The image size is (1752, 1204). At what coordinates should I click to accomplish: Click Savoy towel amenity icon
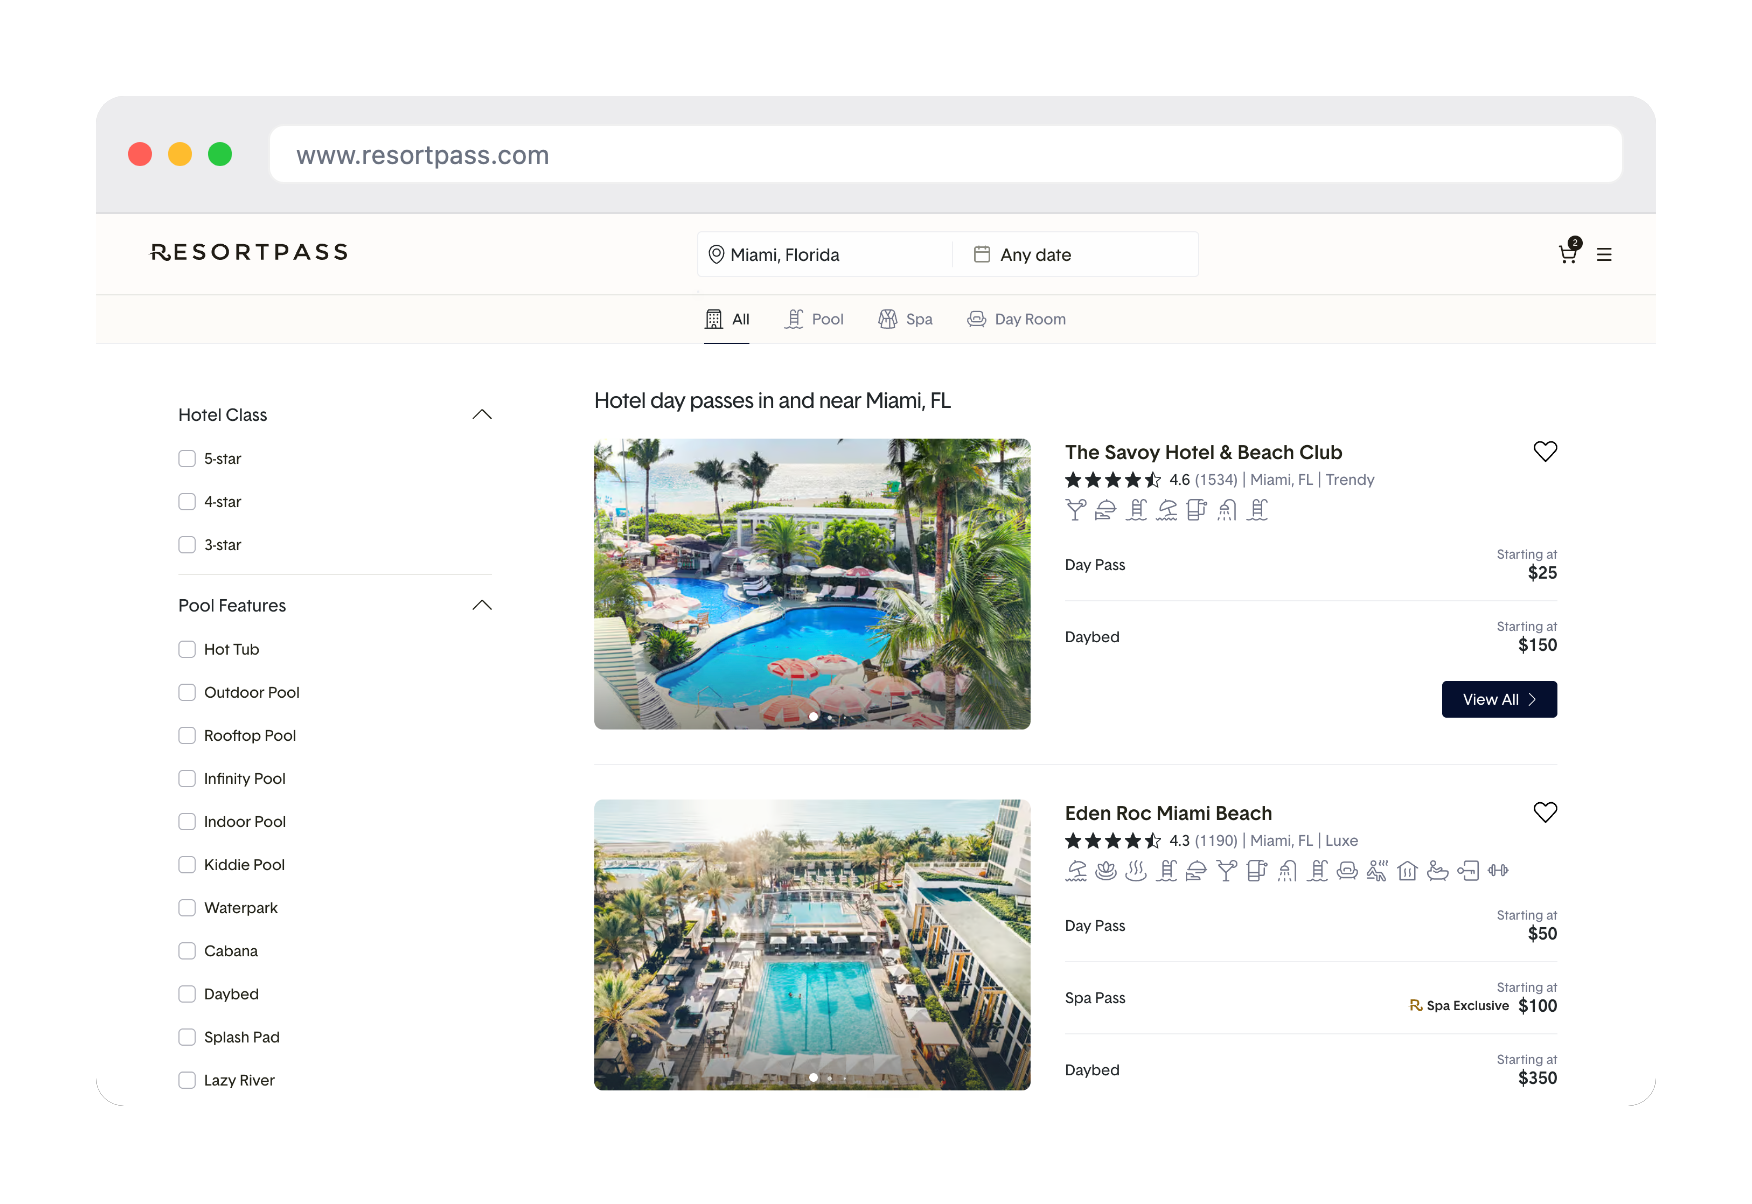click(x=1197, y=510)
